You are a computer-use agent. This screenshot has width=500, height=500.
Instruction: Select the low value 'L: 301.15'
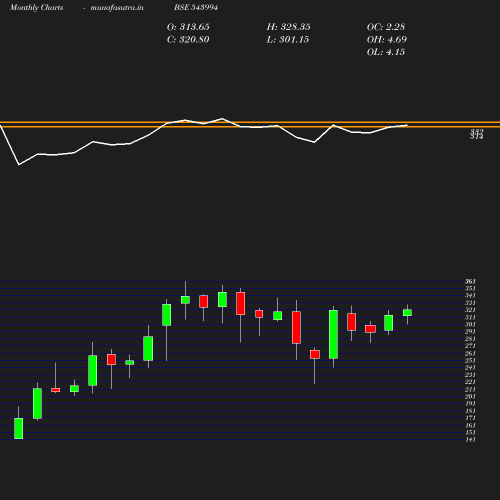(x=288, y=40)
